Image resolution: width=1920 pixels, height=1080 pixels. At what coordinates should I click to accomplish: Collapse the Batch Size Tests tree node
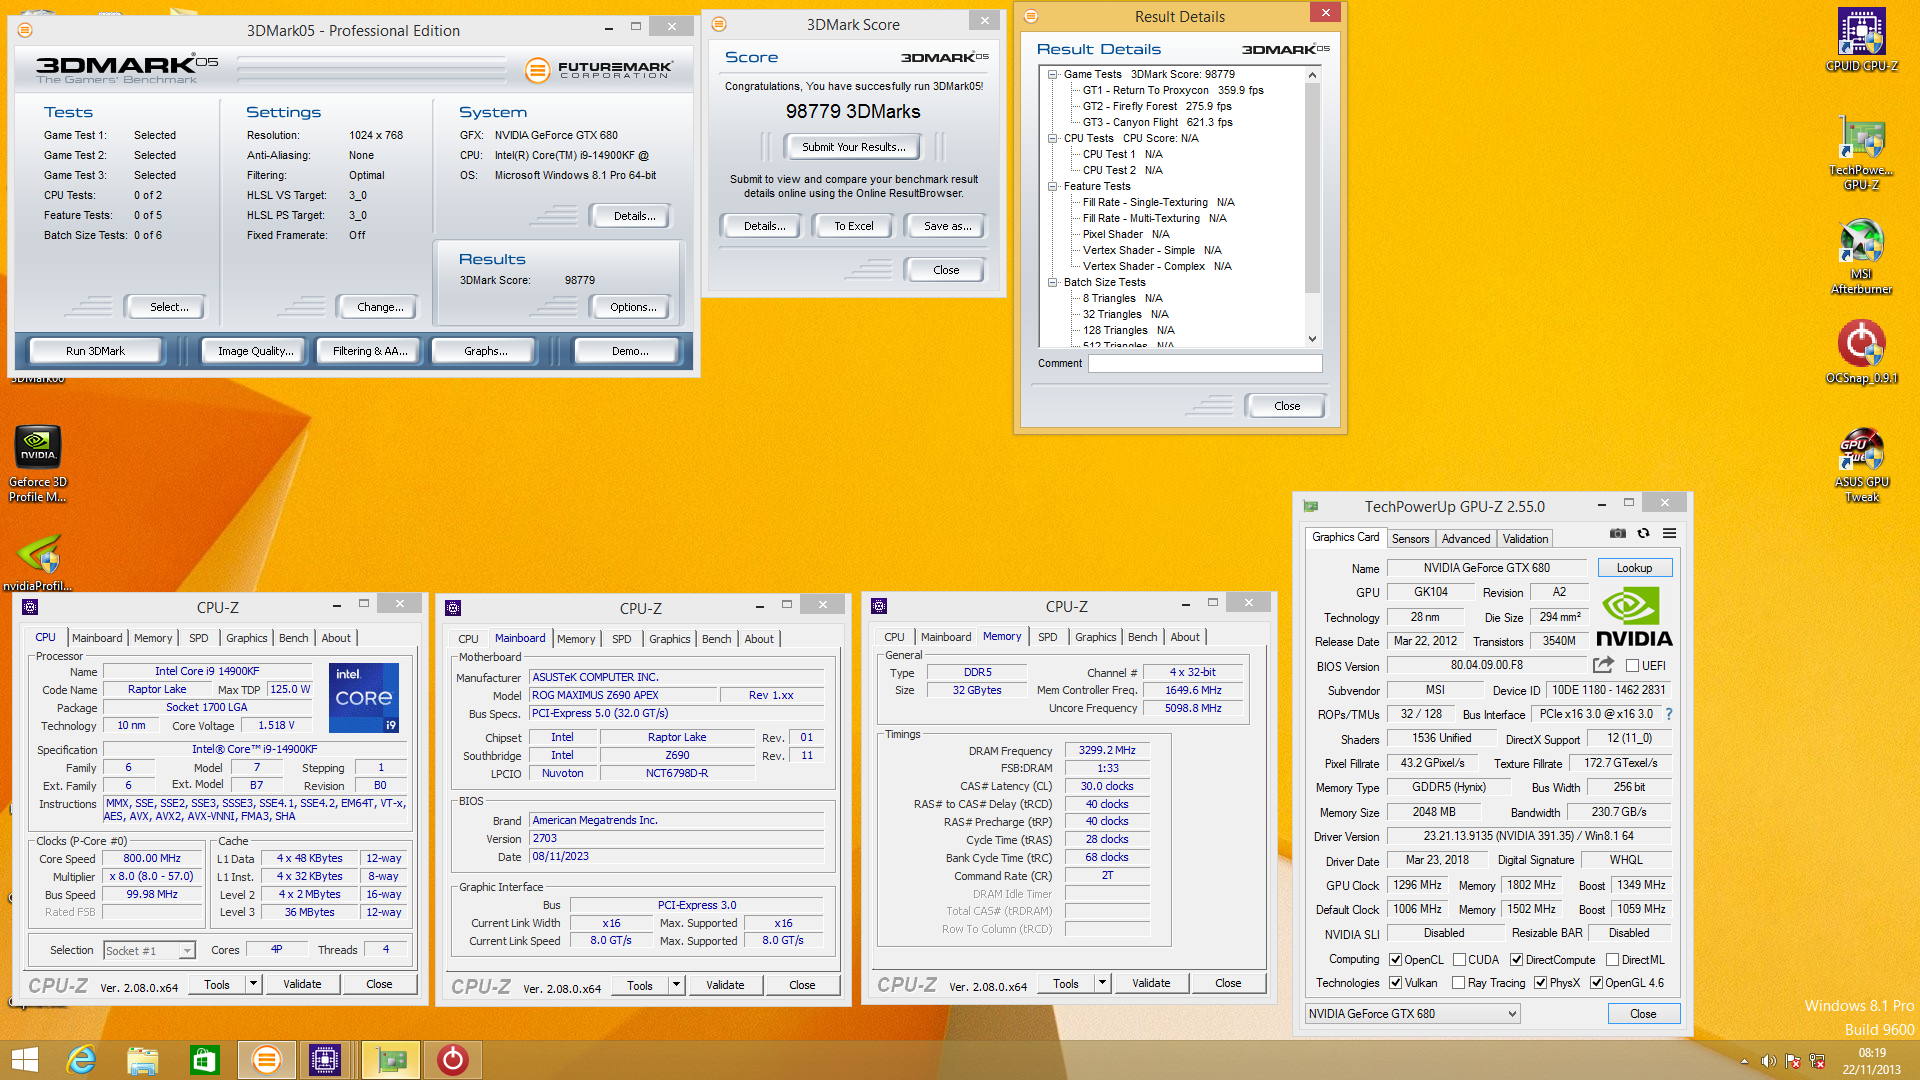1053,282
